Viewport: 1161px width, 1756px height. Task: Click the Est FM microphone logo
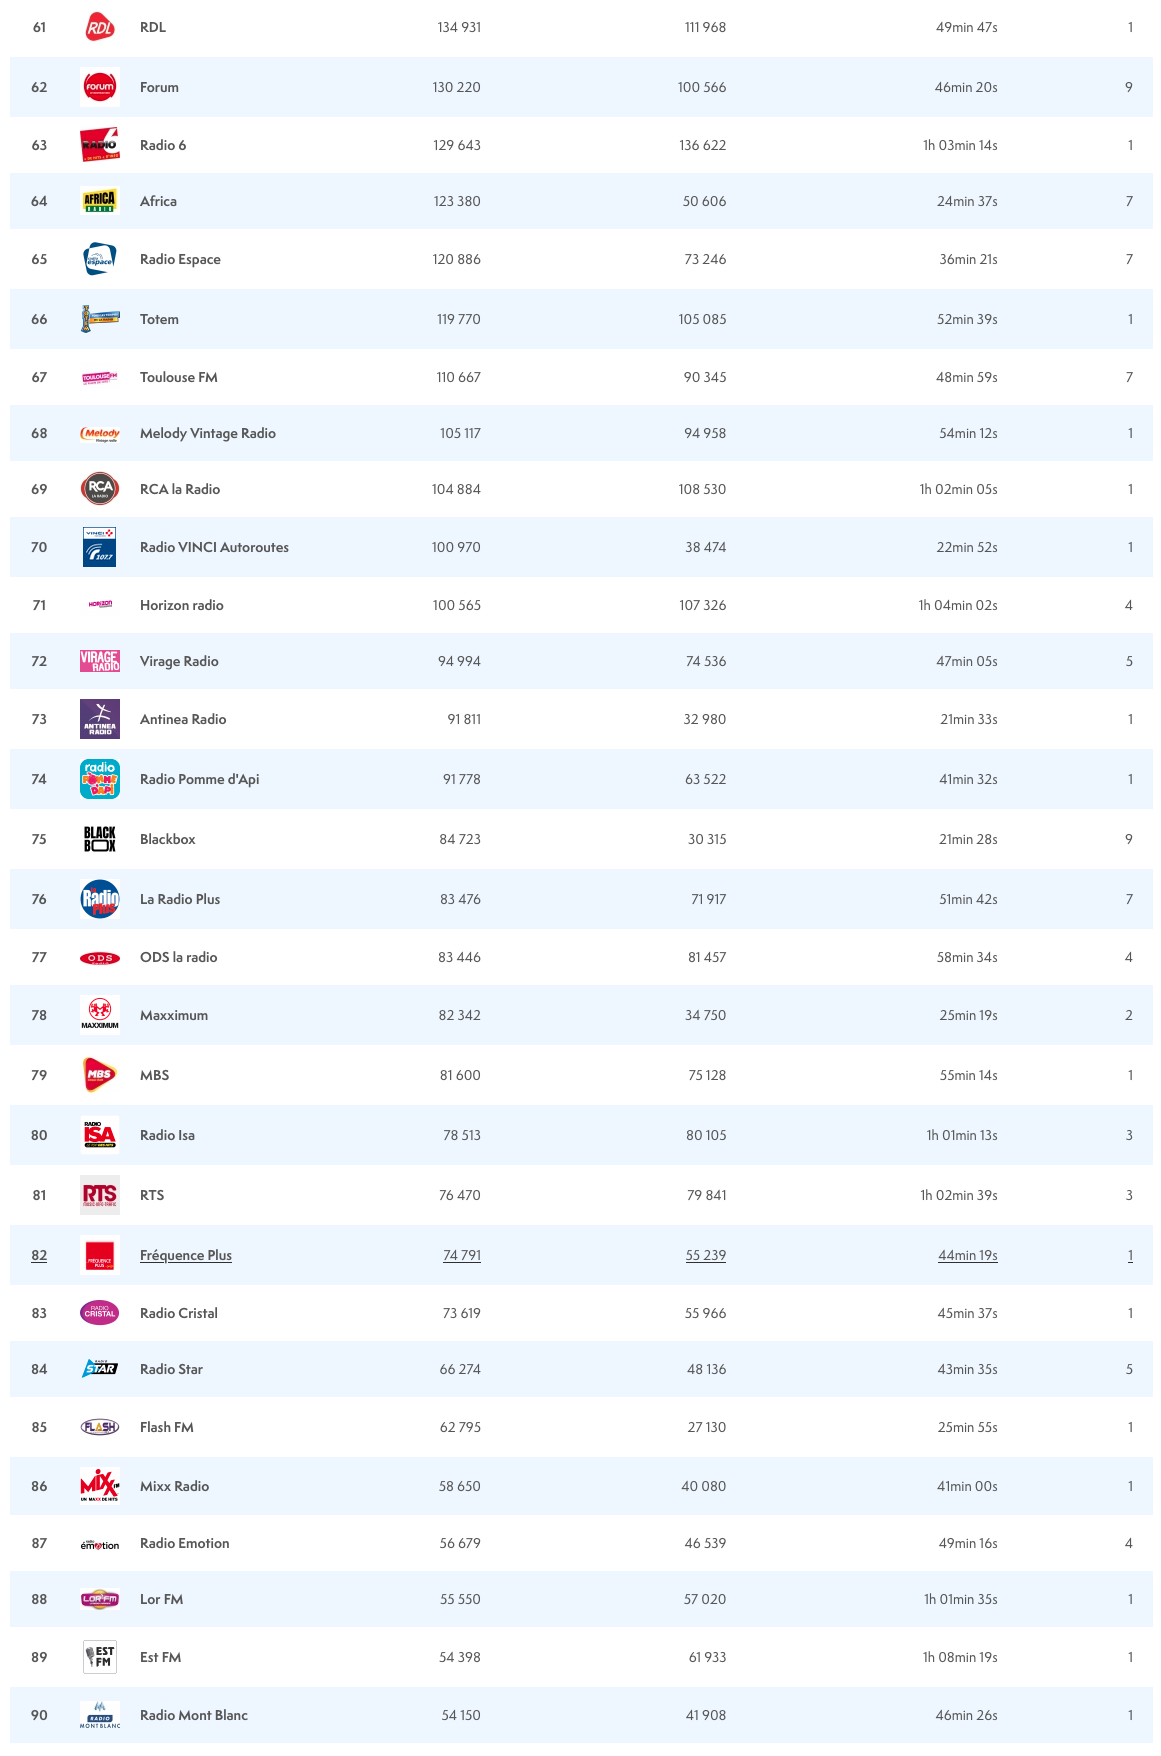click(100, 1657)
